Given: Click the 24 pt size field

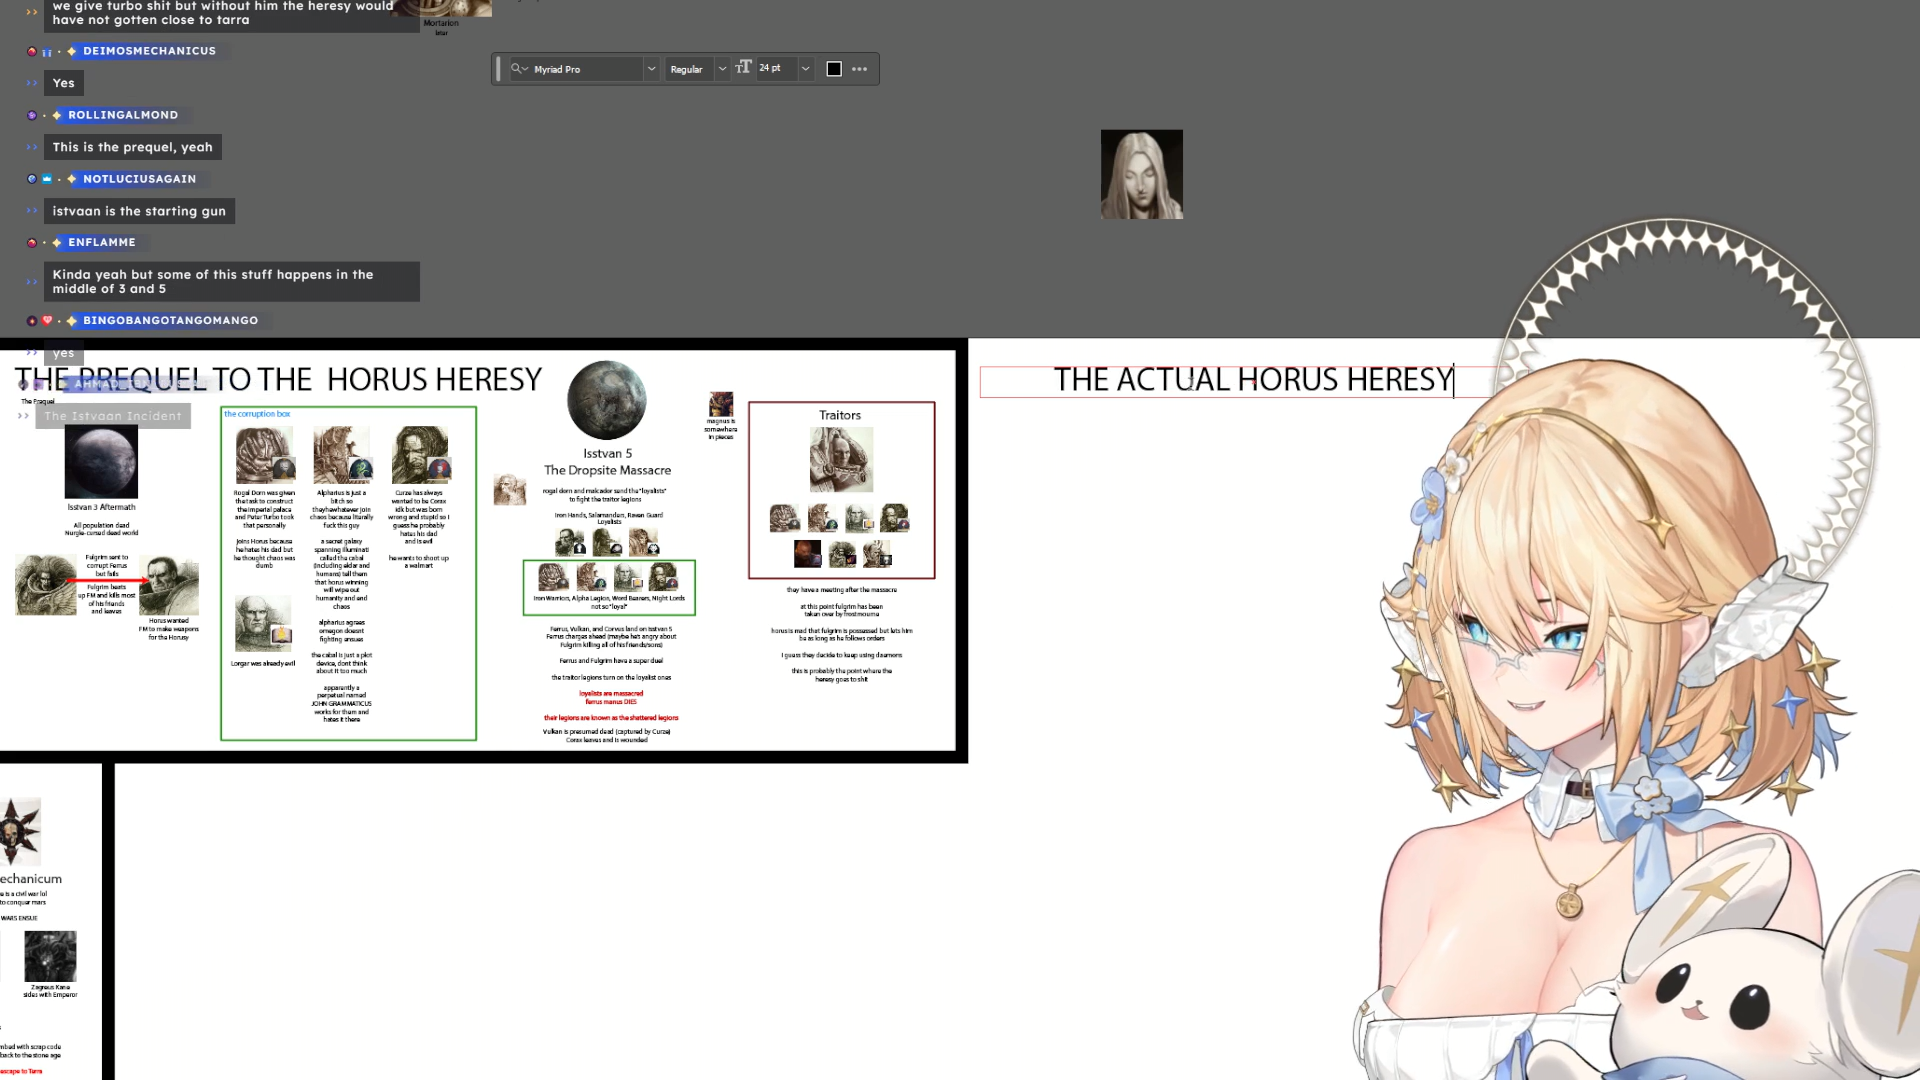Looking at the screenshot, I should 774,68.
